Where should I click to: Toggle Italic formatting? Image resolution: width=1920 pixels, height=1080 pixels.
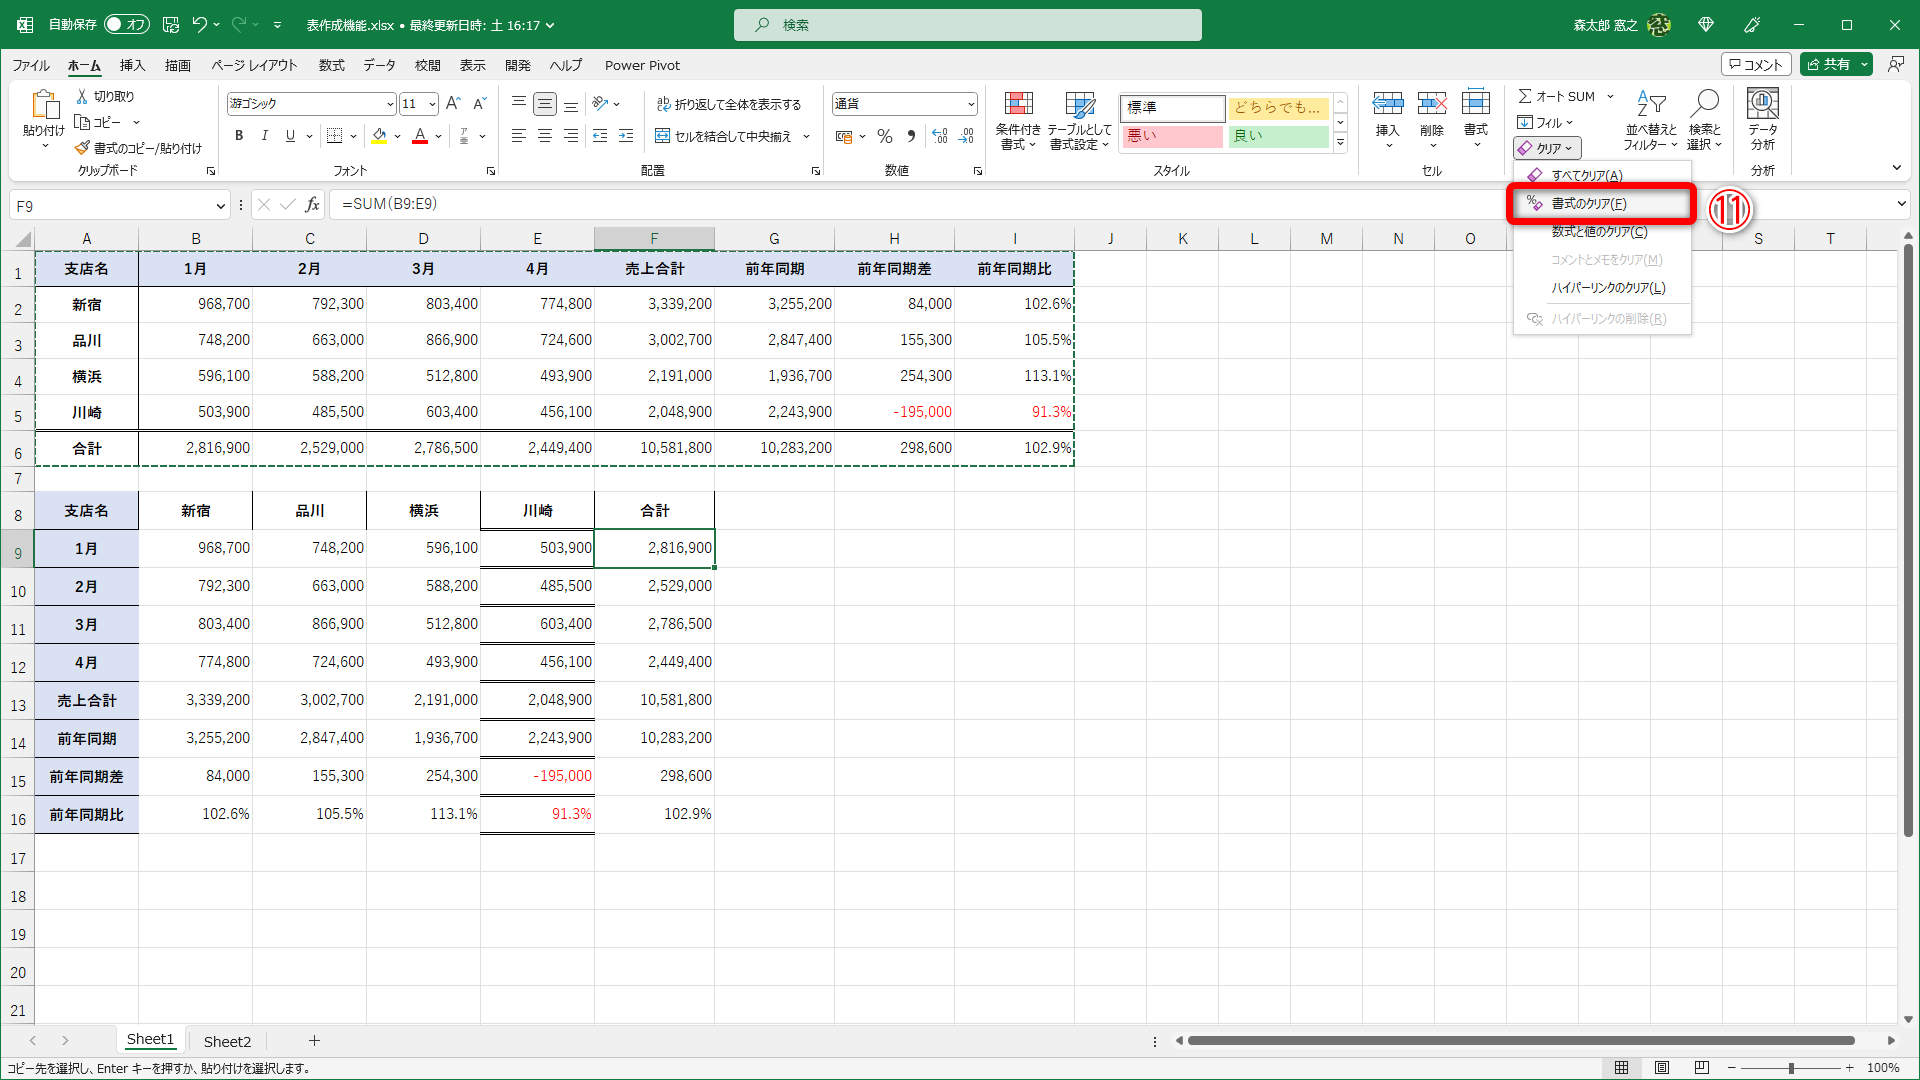tap(264, 136)
